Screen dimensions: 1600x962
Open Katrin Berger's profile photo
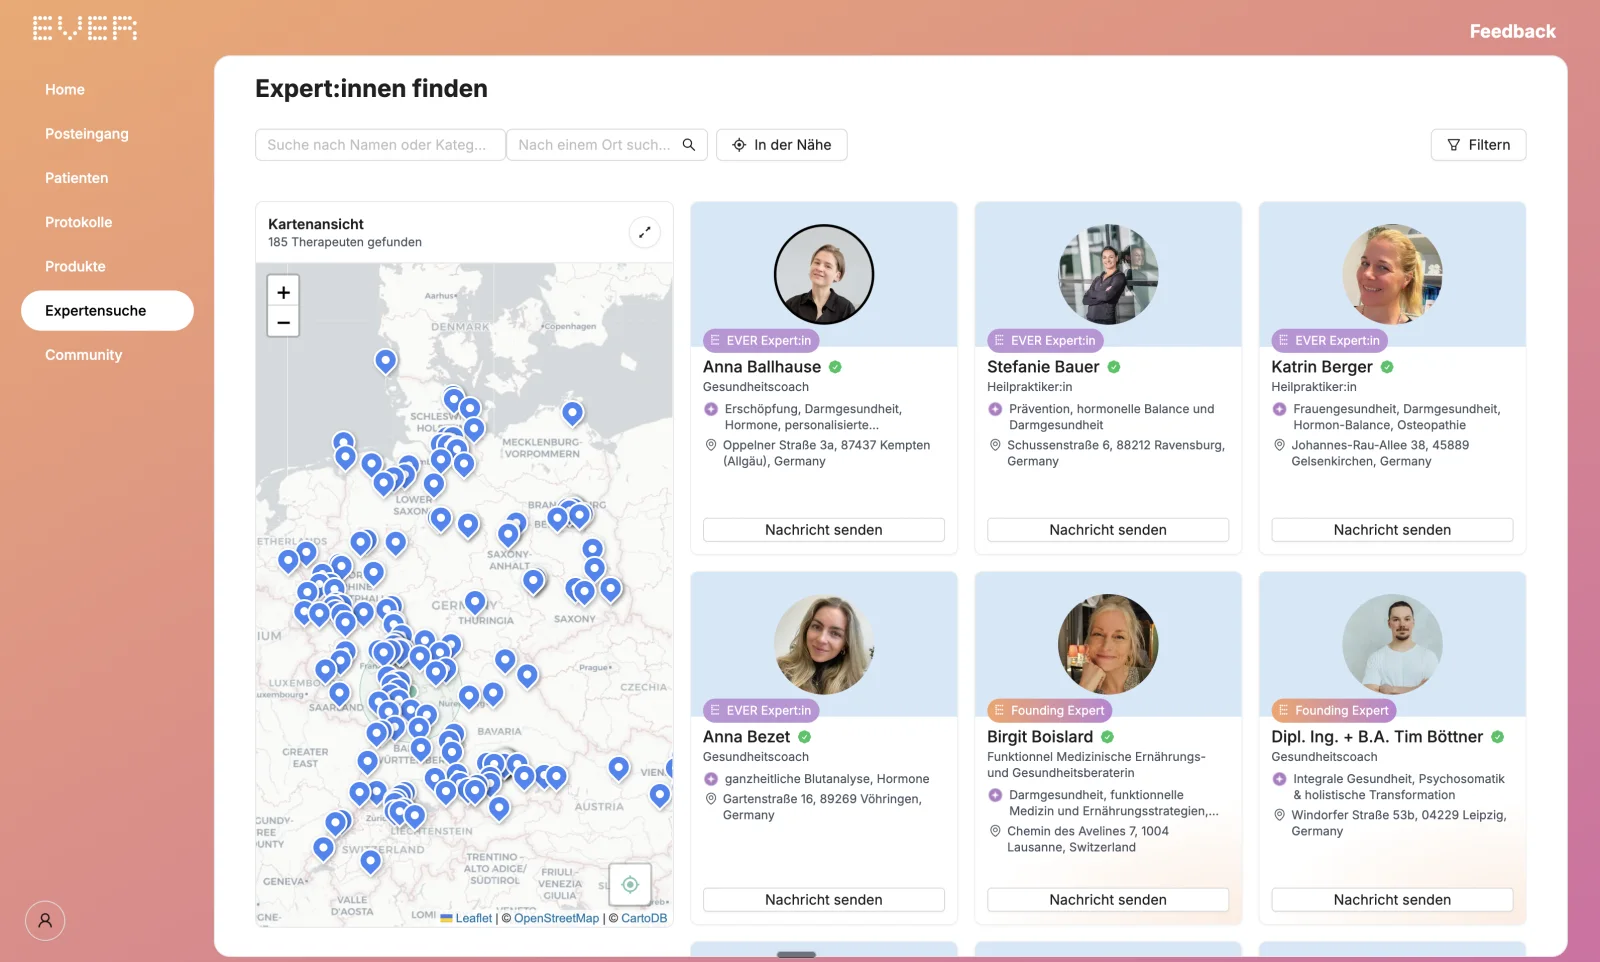coord(1392,274)
